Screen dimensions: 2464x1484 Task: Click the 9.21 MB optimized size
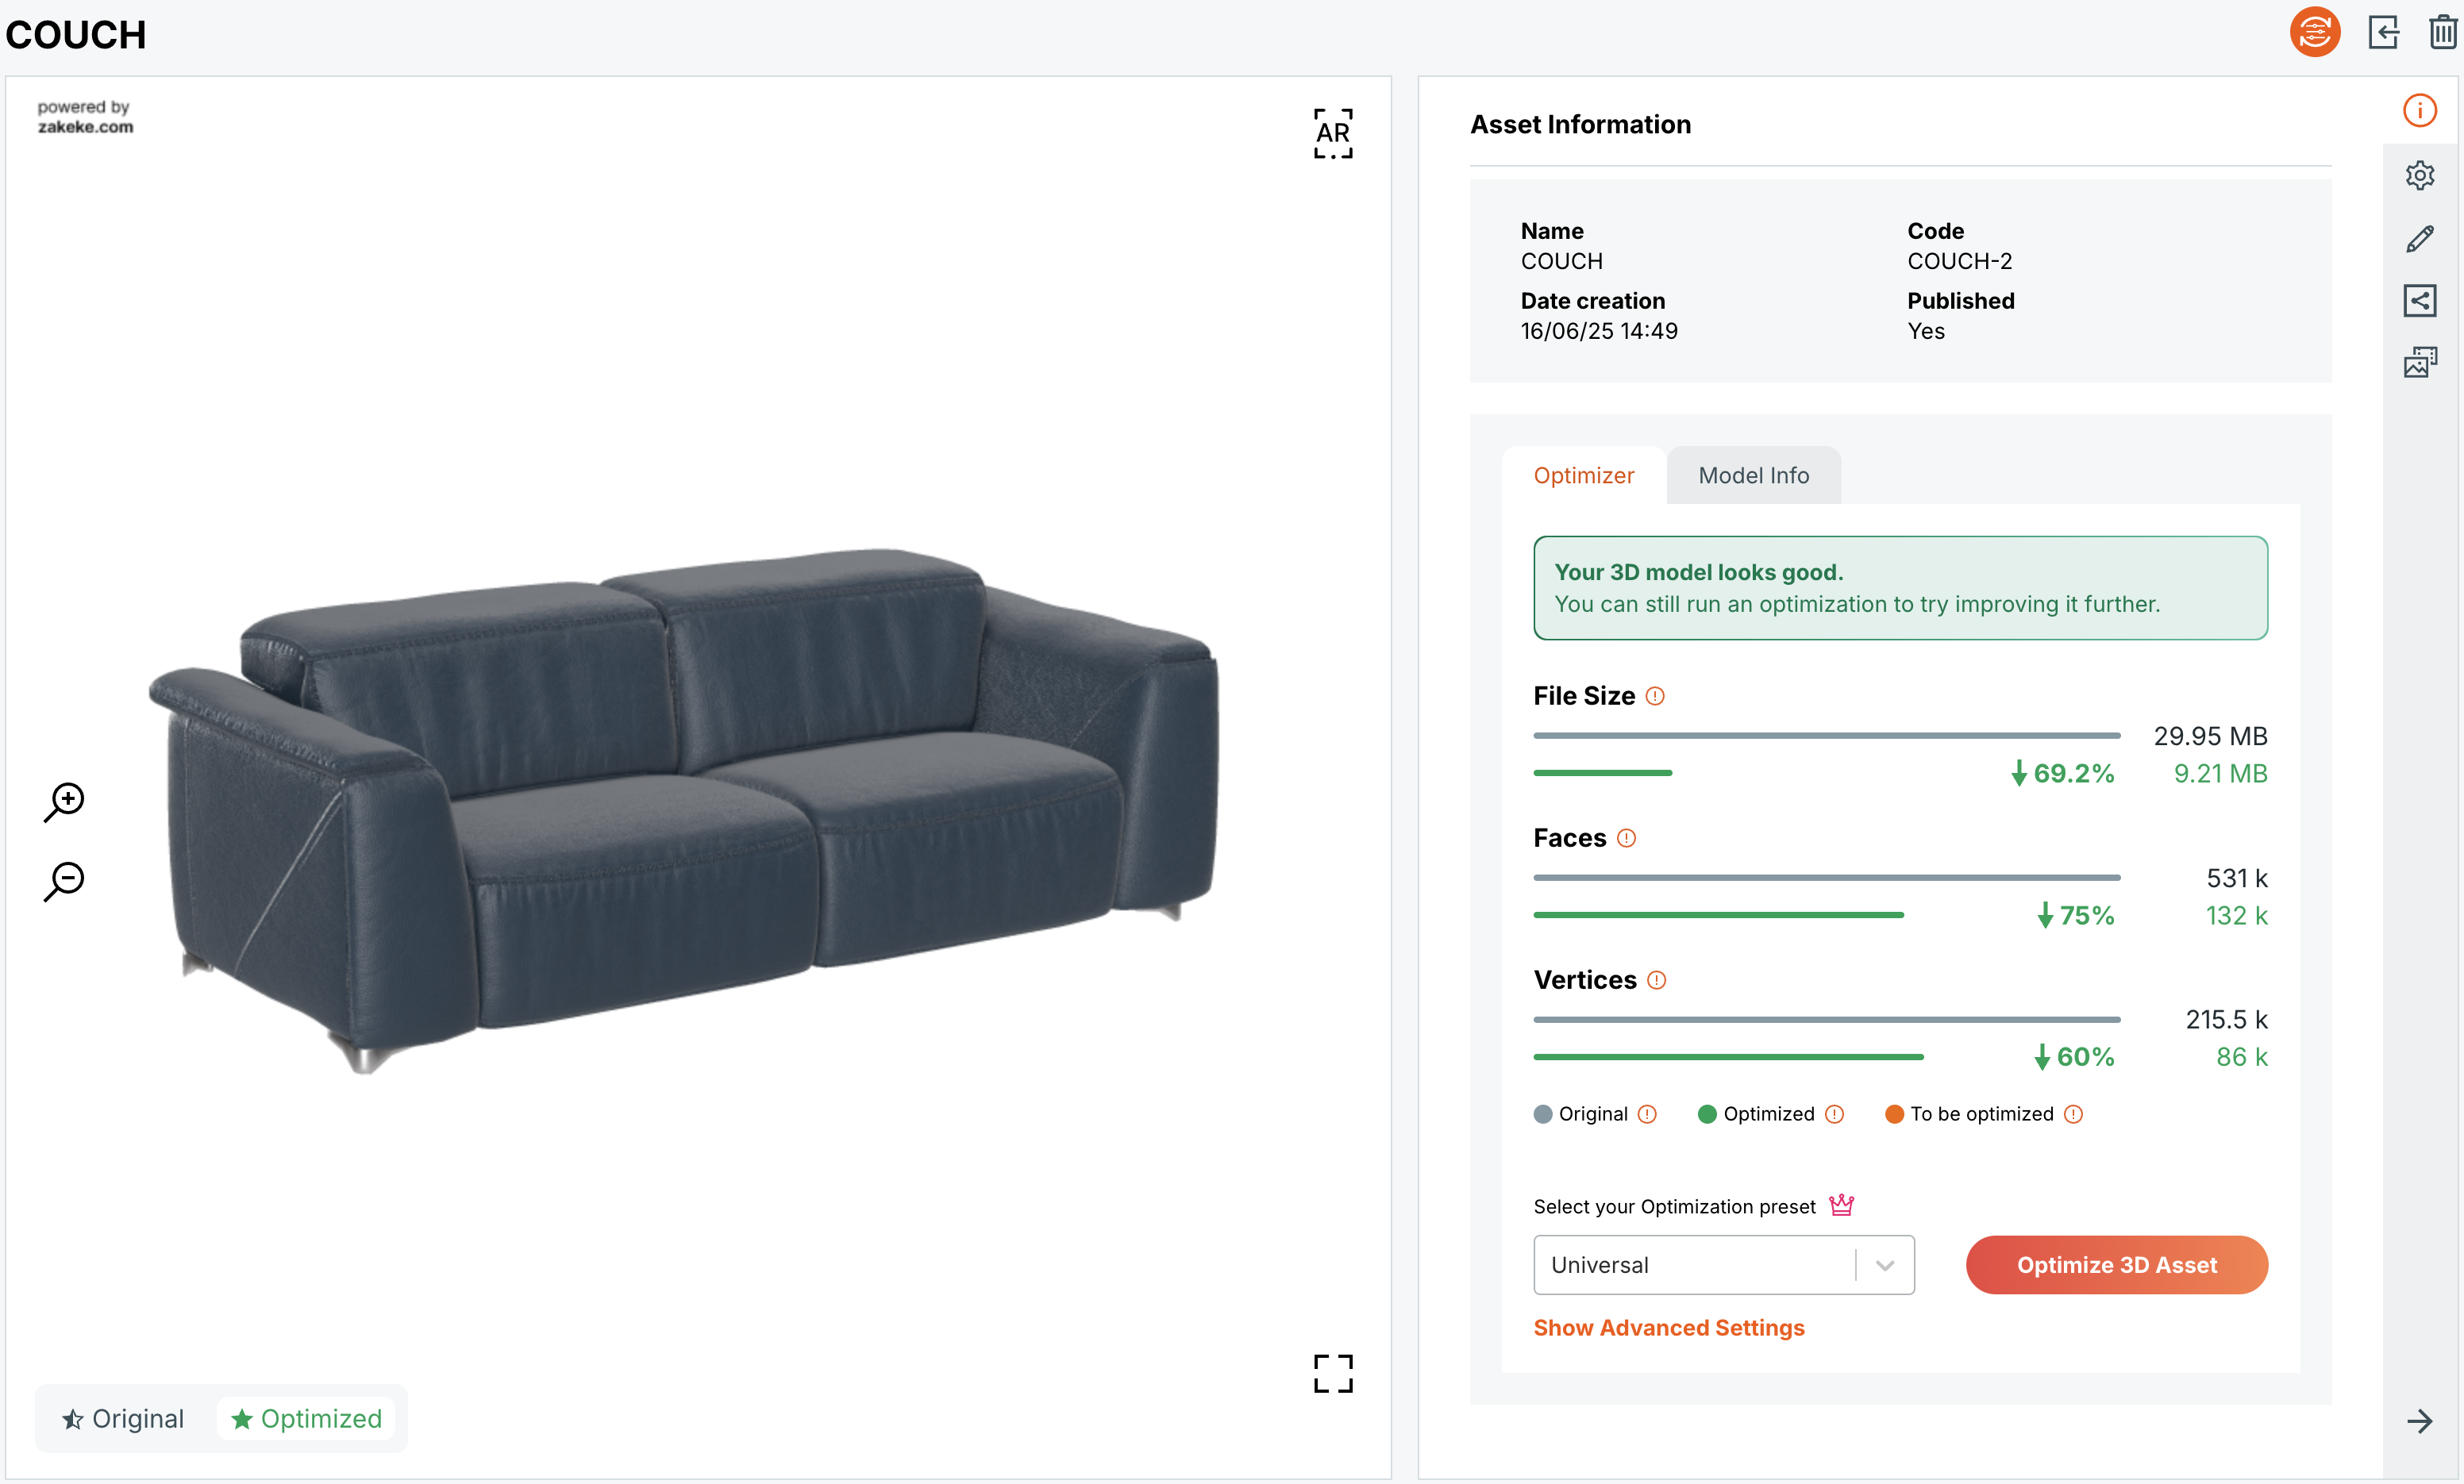pos(2220,774)
